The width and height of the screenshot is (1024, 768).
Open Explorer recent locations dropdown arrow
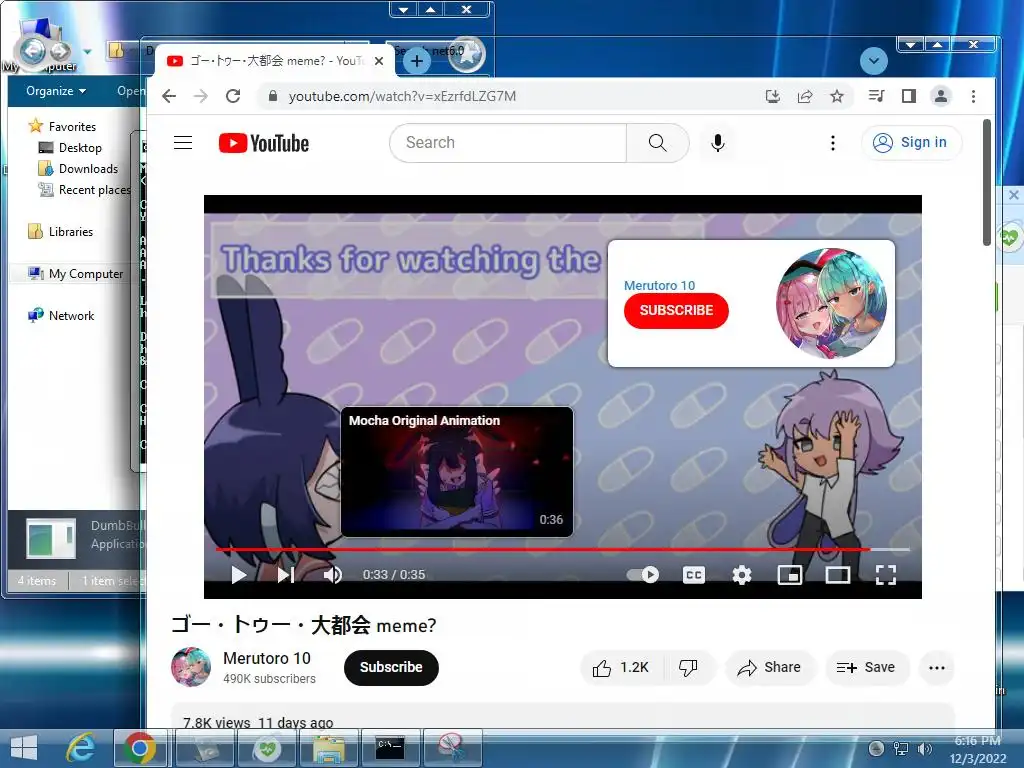tap(87, 52)
